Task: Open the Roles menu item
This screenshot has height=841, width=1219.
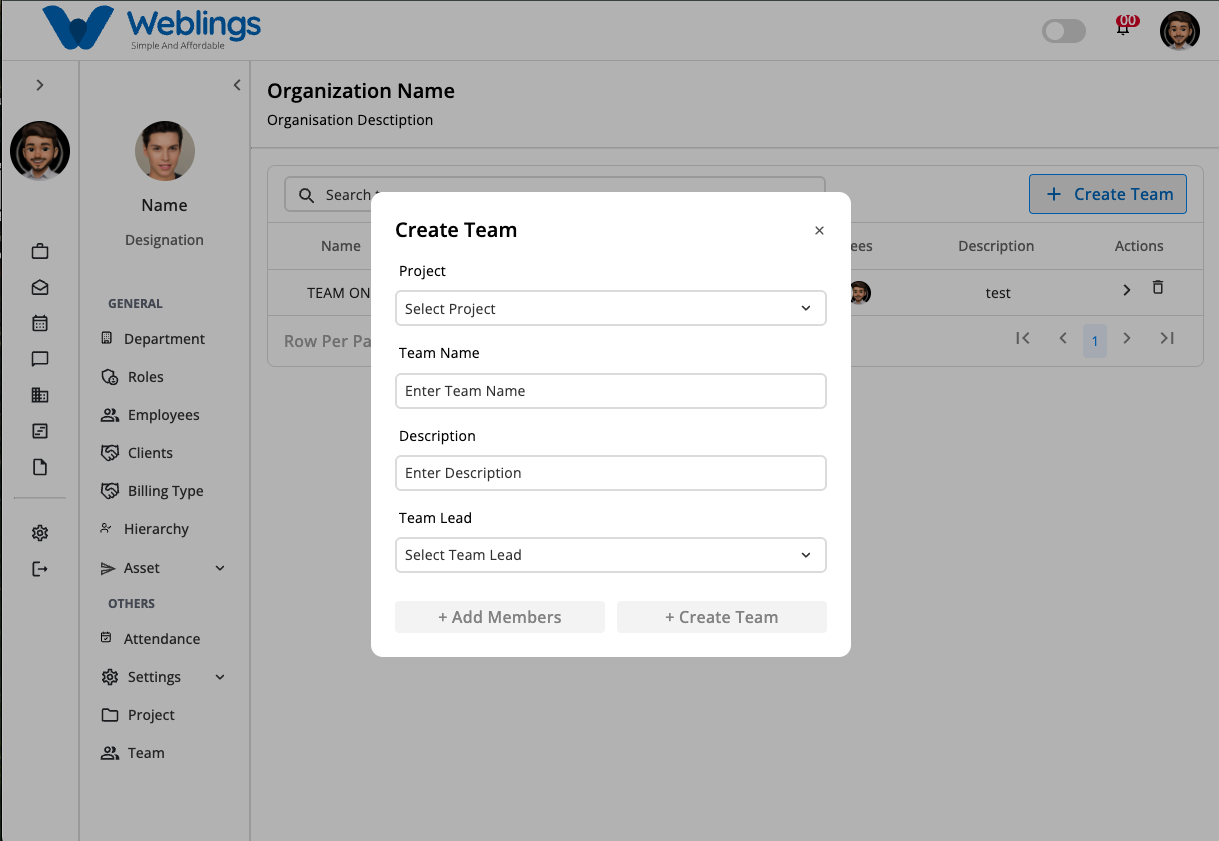Action: pos(132,377)
